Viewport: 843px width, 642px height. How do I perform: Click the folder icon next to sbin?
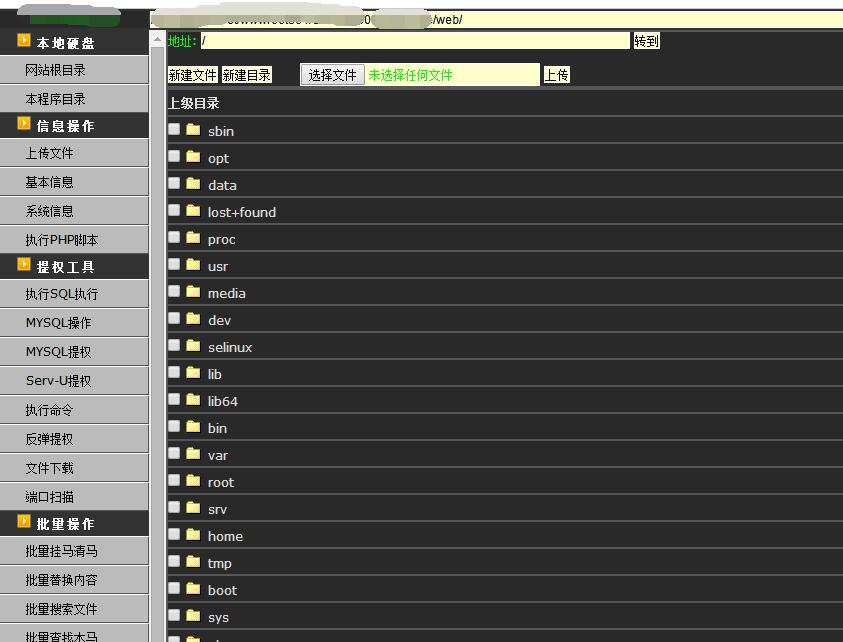pyautogui.click(x=193, y=130)
